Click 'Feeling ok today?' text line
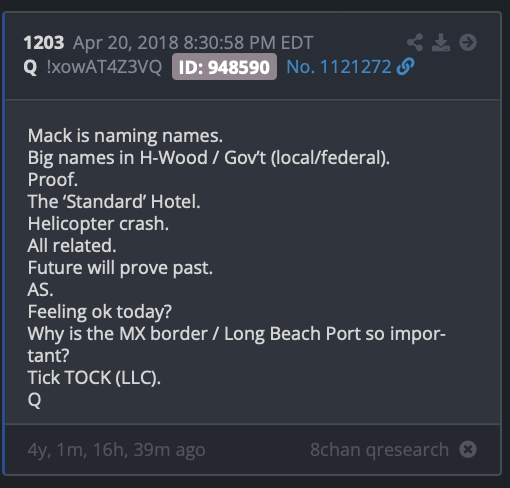 (100, 312)
